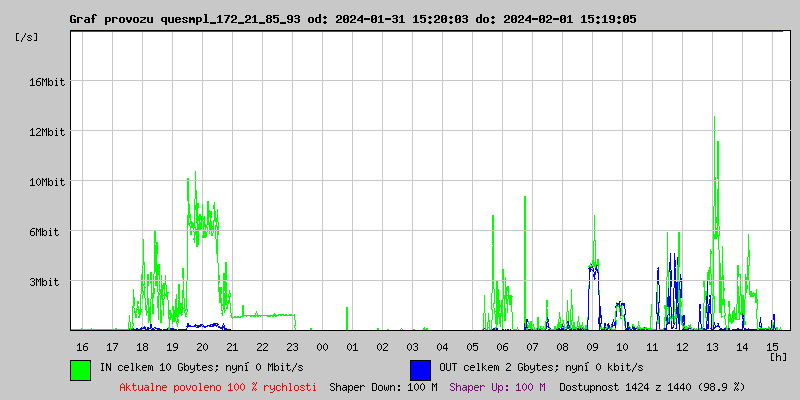The height and width of the screenshot is (400, 800).
Task: Click the hour 00 tick label on x-axis
Action: click(322, 346)
